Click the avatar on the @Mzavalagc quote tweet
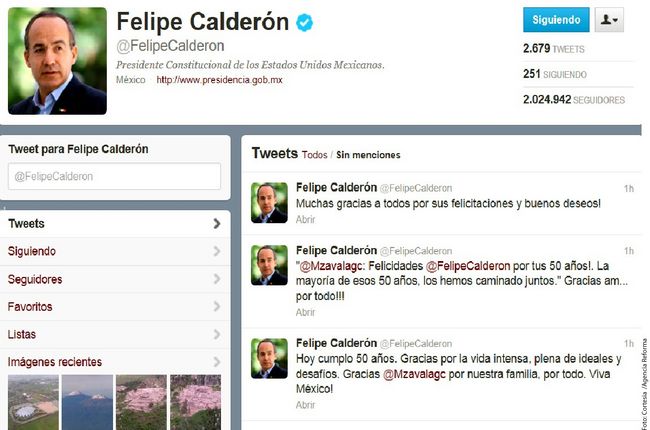650x430 pixels. click(269, 265)
